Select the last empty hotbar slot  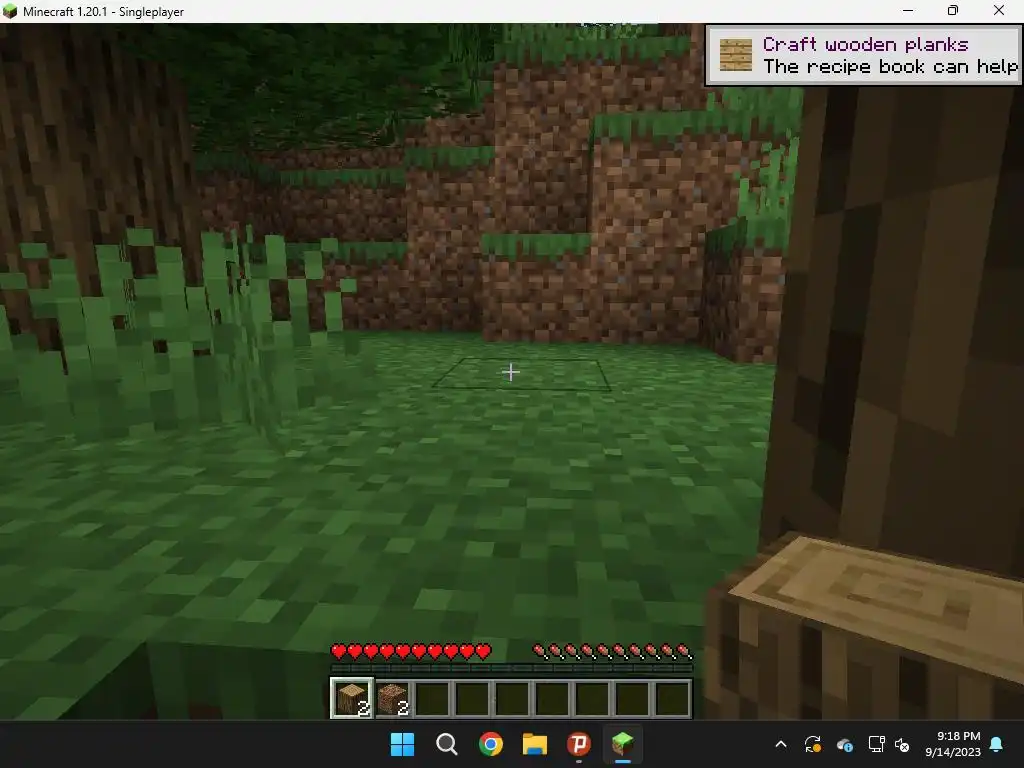[673, 699]
